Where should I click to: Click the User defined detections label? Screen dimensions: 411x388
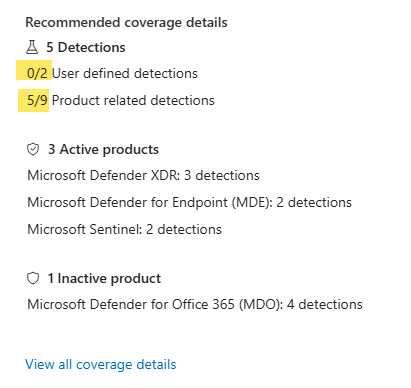pos(125,73)
